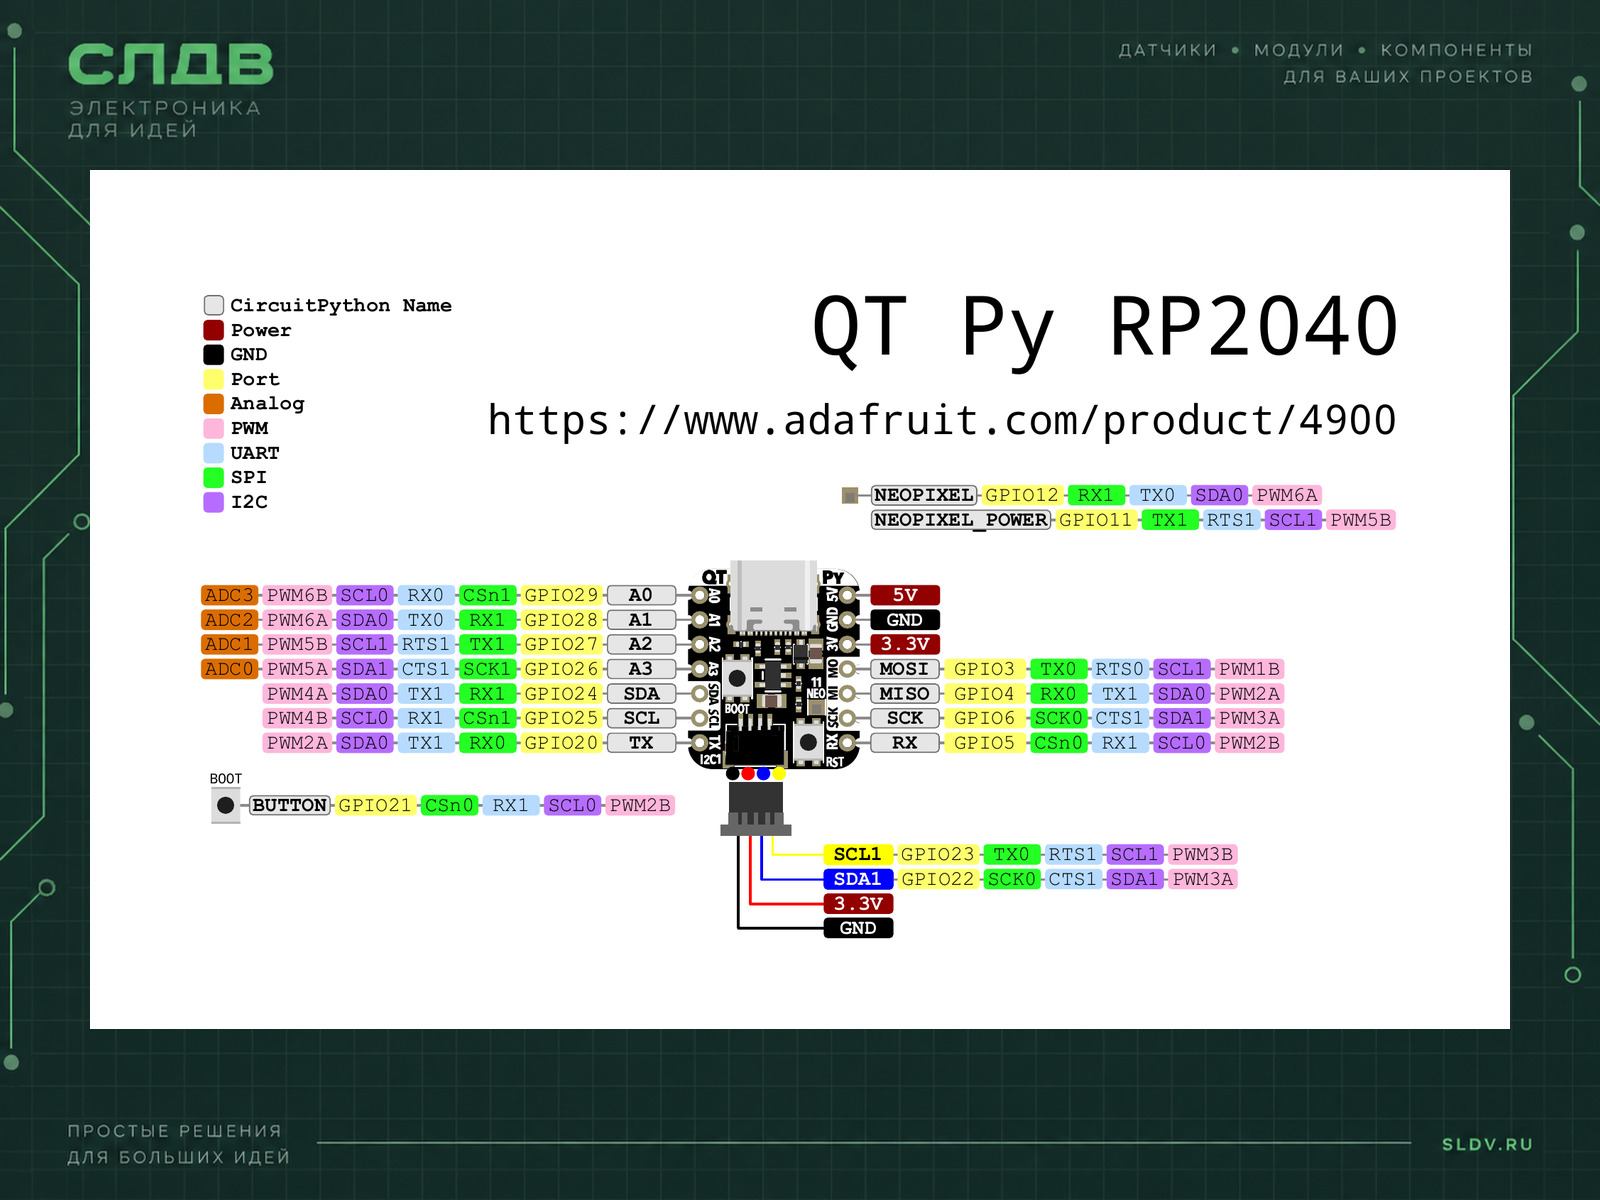This screenshot has width=1600, height=1200.
Task: Click the PWM4A label in SDA row
Action: pos(297,693)
